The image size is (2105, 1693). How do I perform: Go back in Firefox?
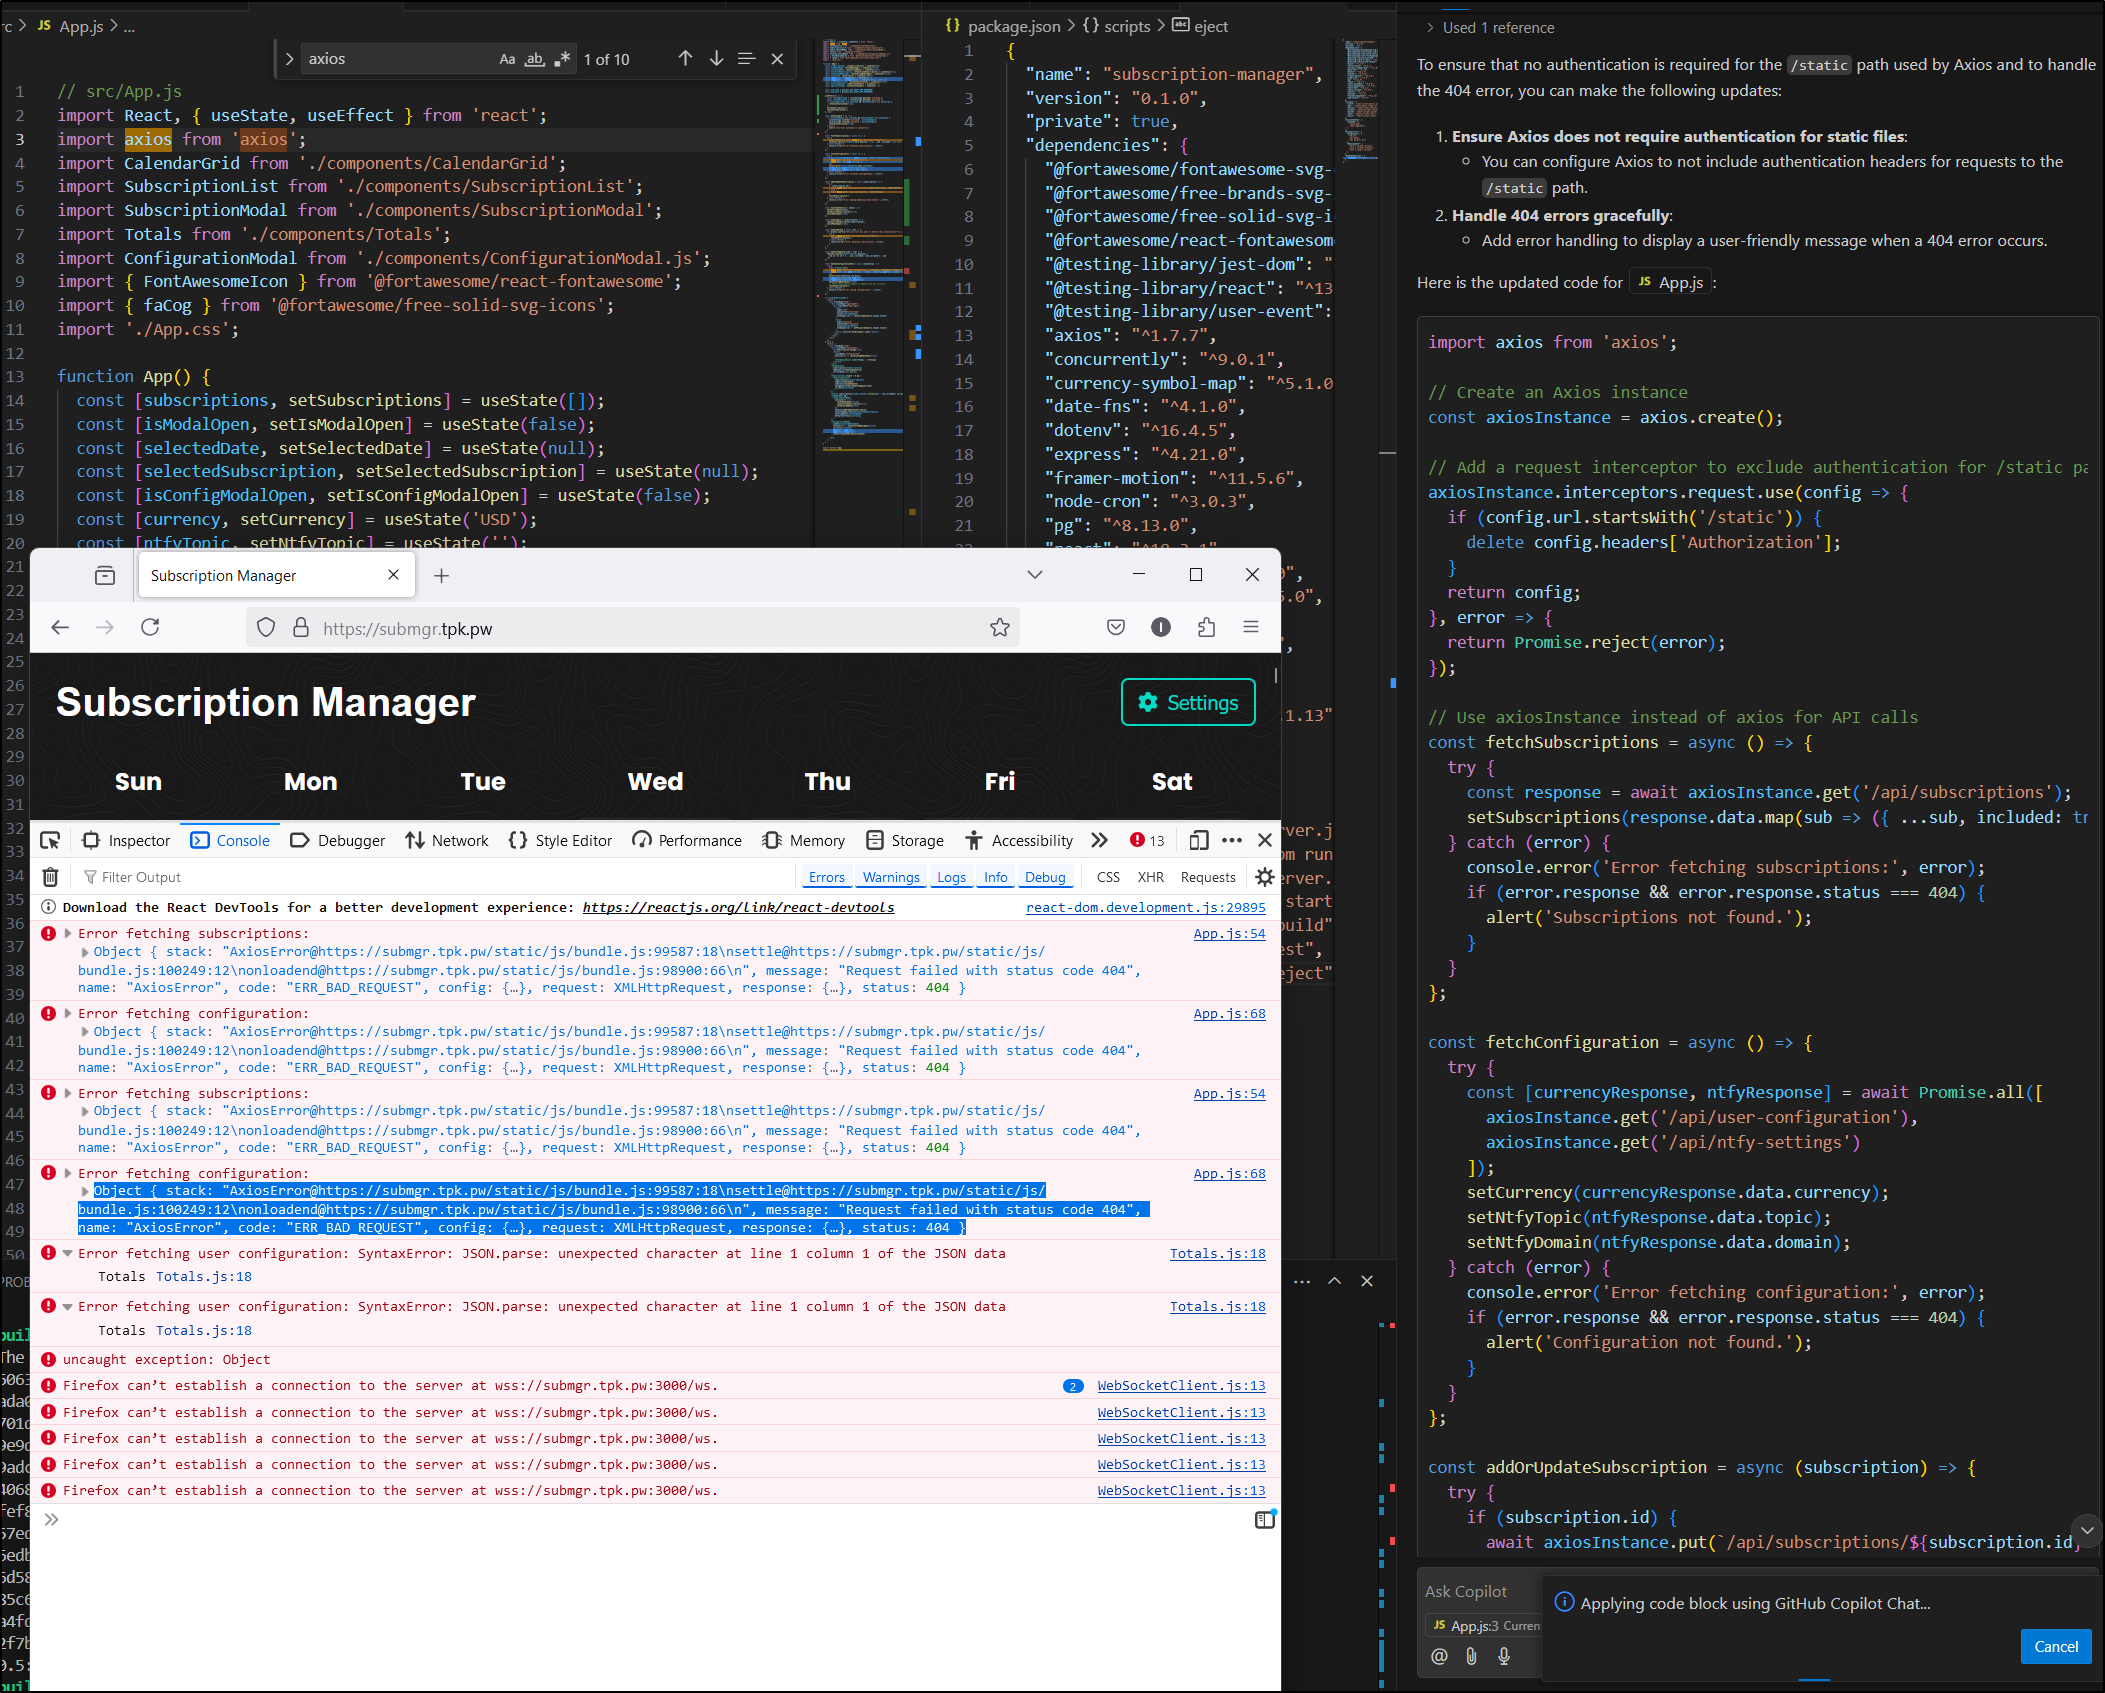[x=60, y=627]
